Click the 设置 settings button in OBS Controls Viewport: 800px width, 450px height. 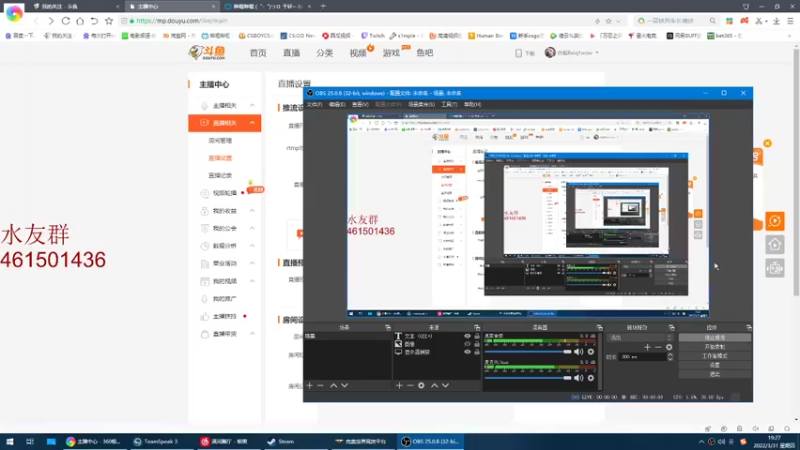click(x=714, y=365)
